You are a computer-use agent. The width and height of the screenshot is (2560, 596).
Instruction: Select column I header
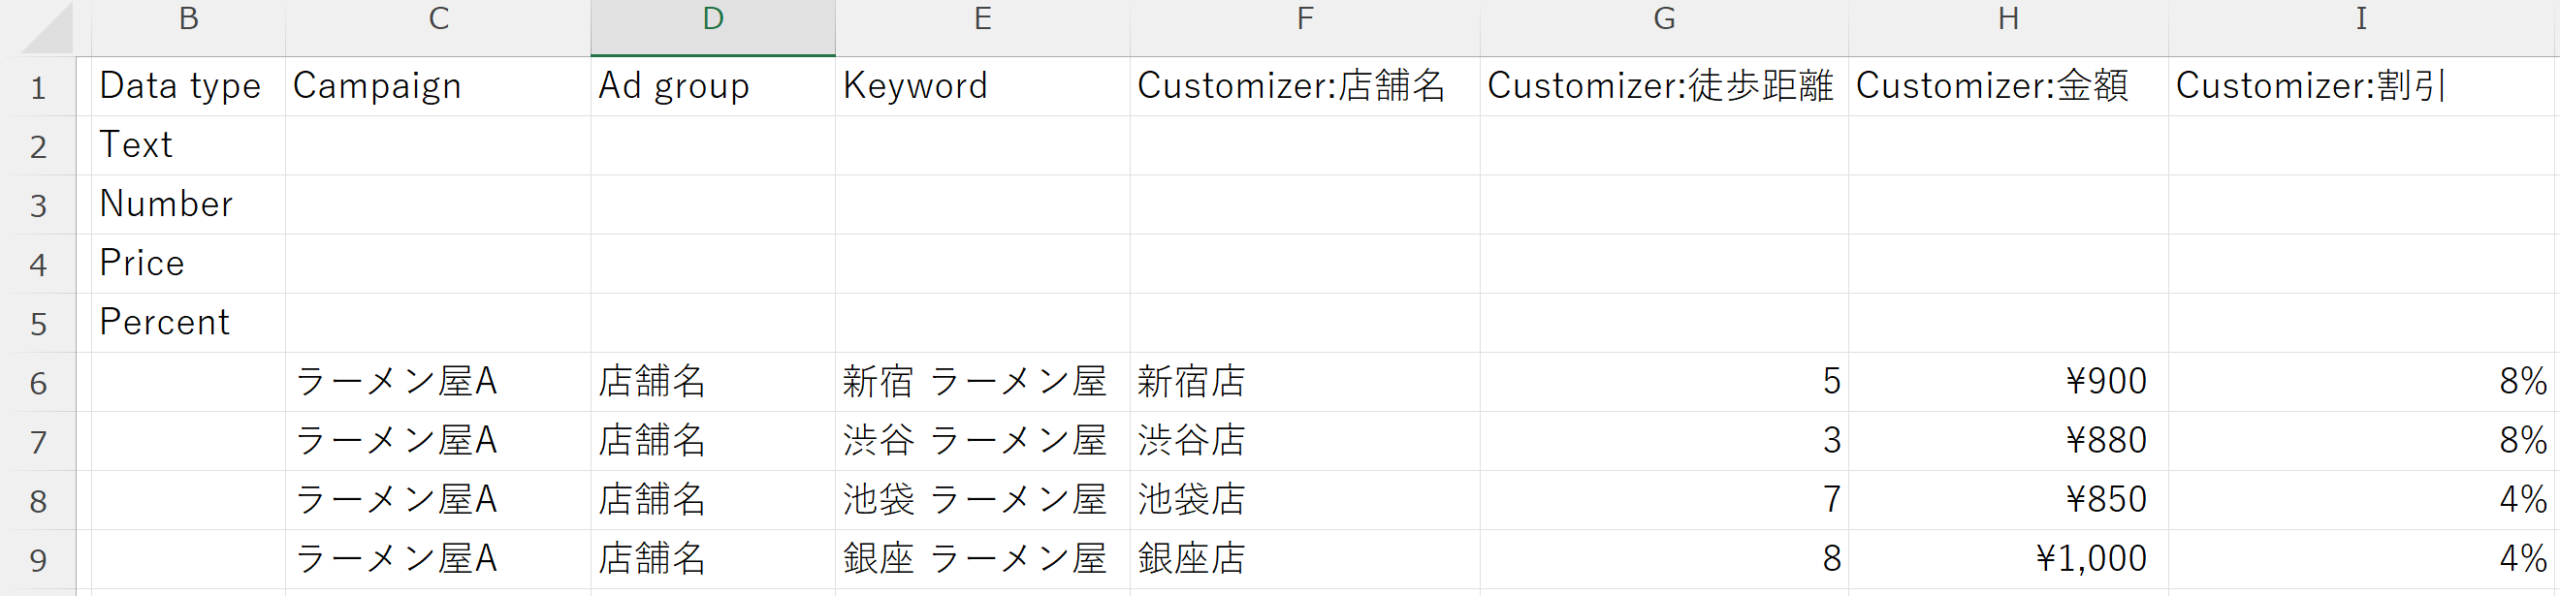(x=2360, y=20)
